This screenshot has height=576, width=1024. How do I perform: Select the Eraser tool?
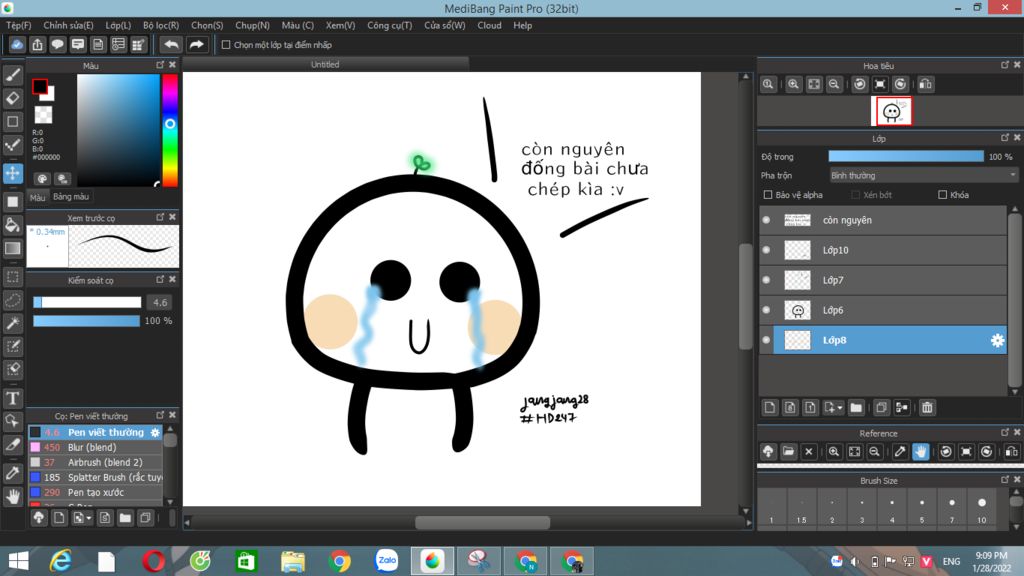point(12,98)
